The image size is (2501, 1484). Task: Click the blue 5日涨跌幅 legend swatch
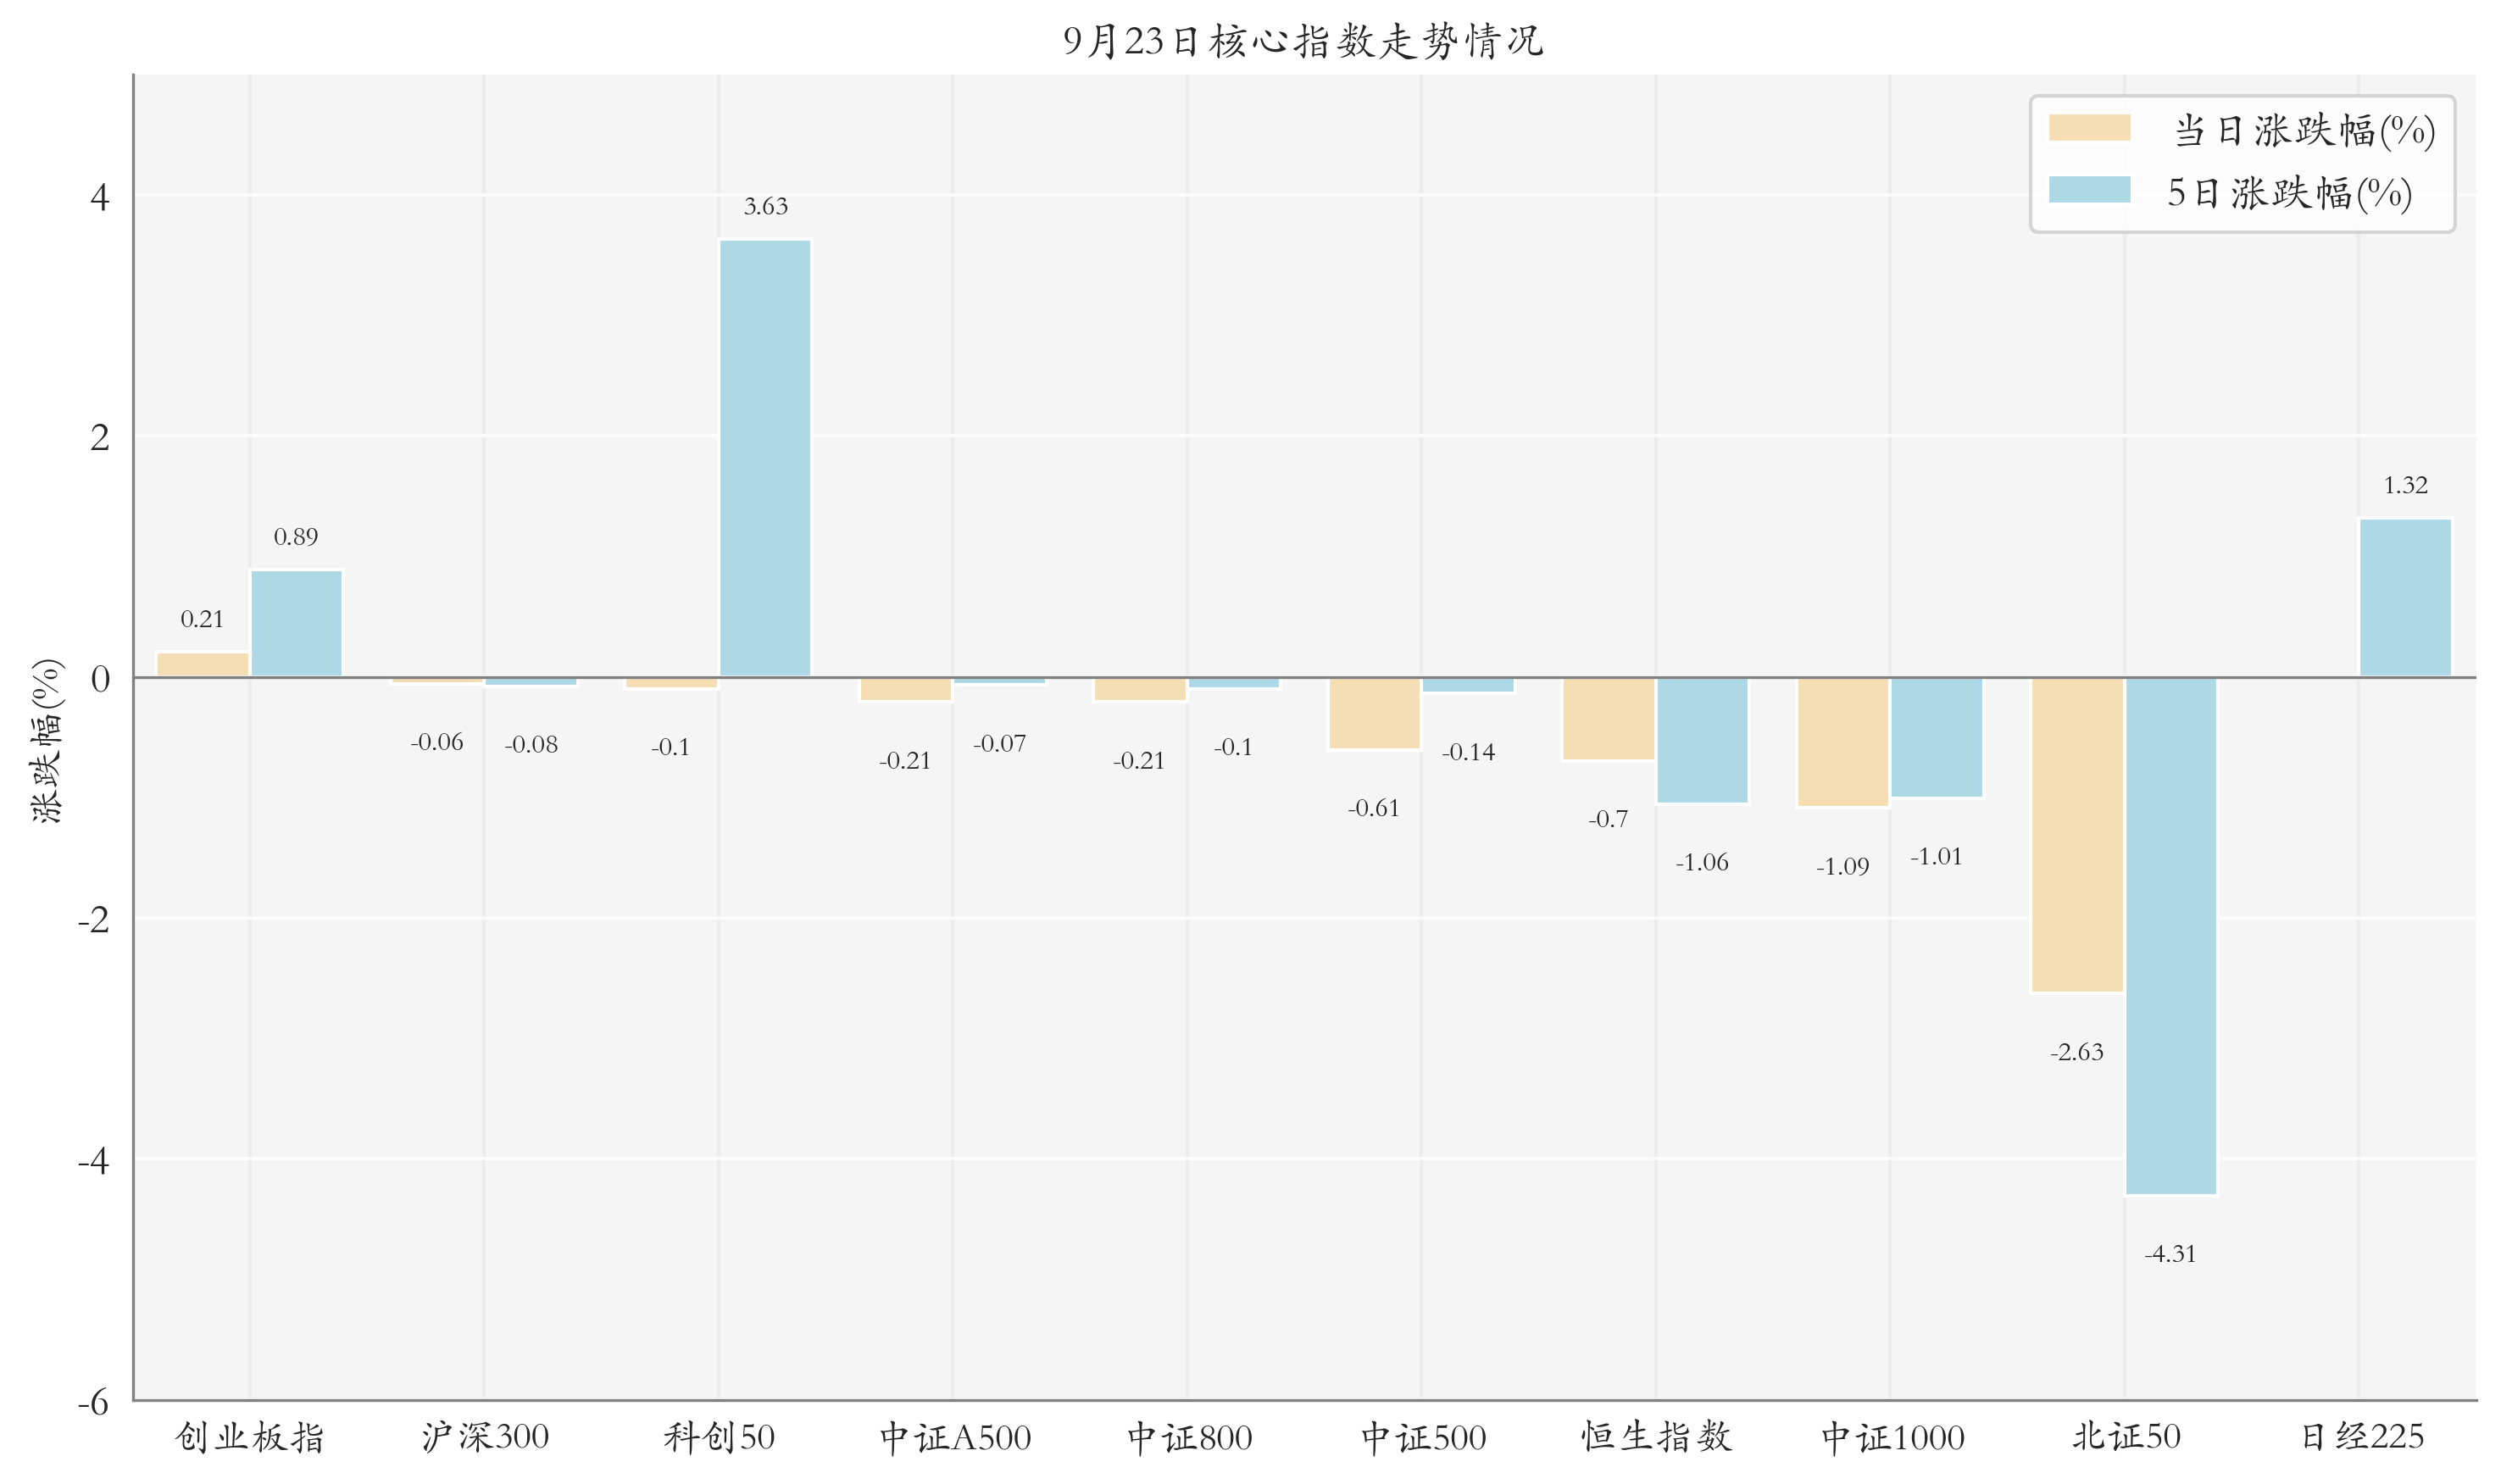(x=2088, y=190)
